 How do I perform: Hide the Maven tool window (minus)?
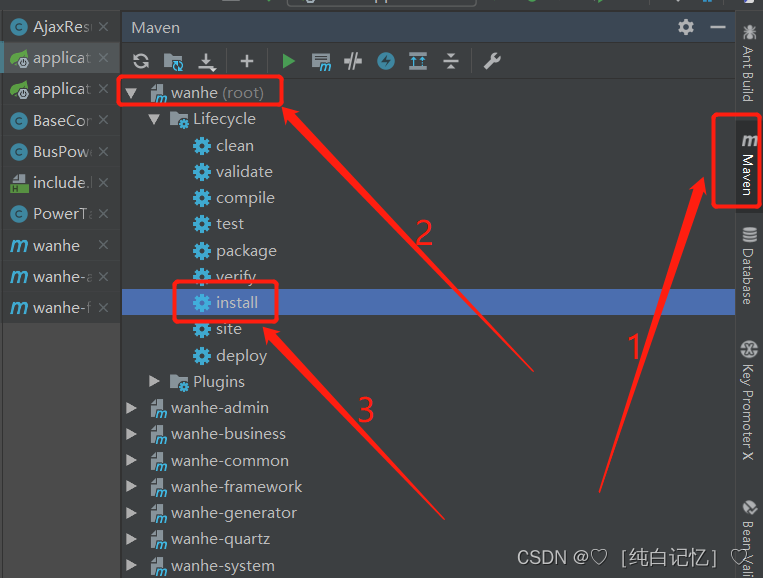point(718,27)
